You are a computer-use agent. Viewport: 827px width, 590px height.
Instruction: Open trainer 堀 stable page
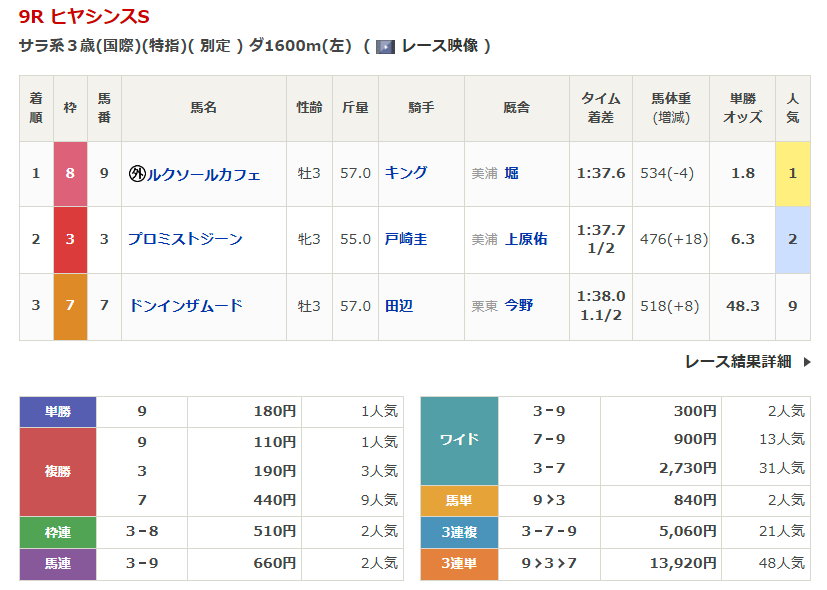coord(512,173)
